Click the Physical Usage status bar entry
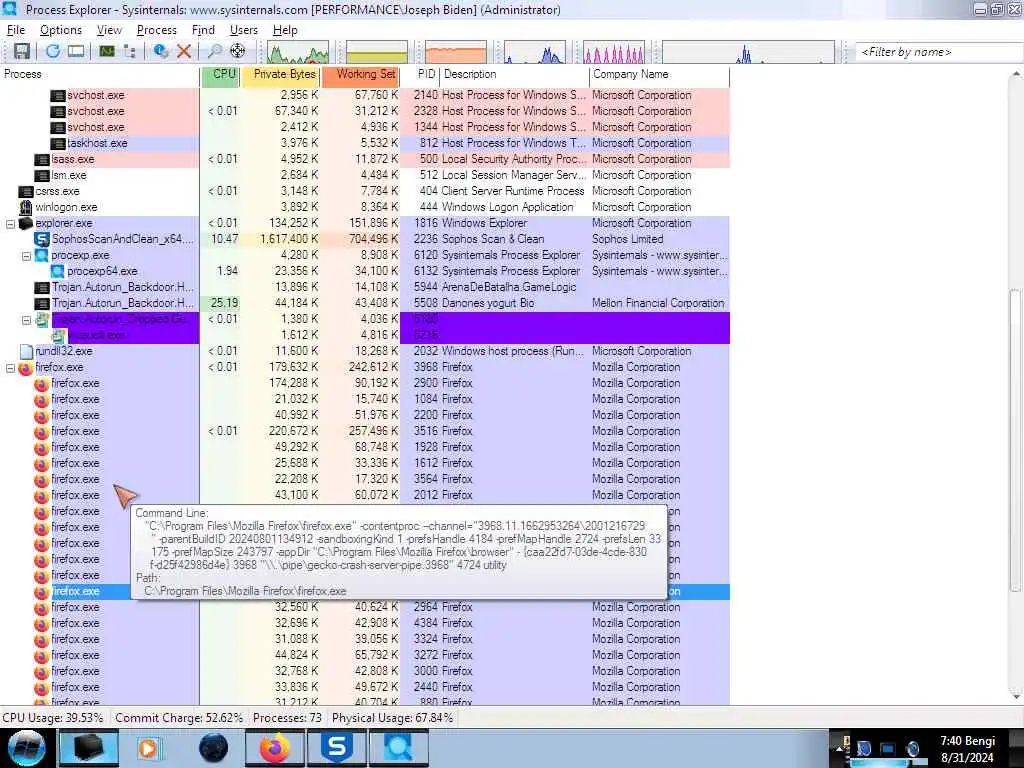 (392, 718)
